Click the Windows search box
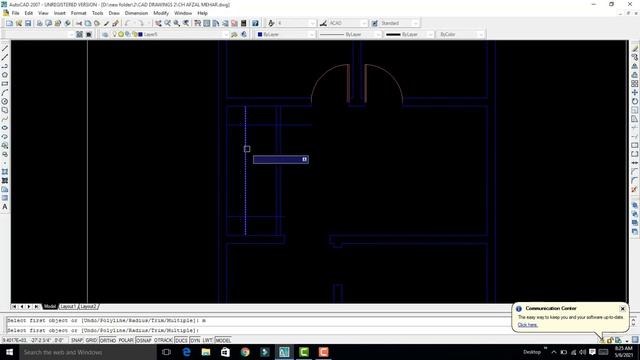 87,352
